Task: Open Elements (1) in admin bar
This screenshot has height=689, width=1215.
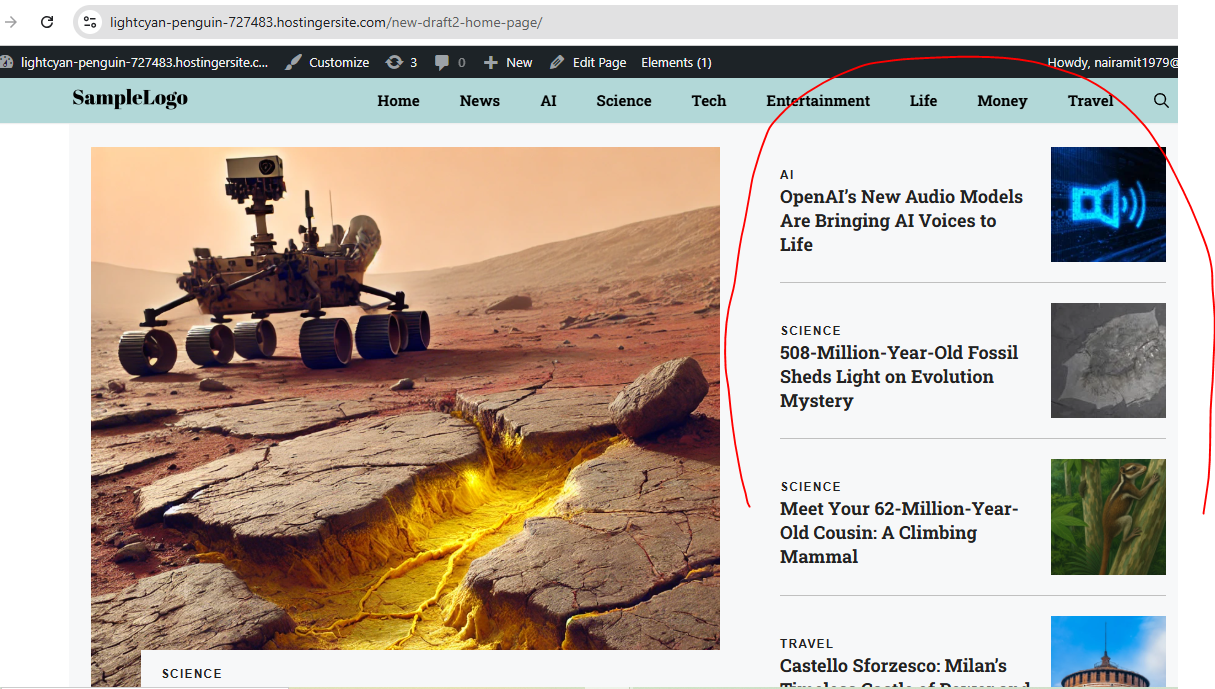Action: click(x=676, y=62)
